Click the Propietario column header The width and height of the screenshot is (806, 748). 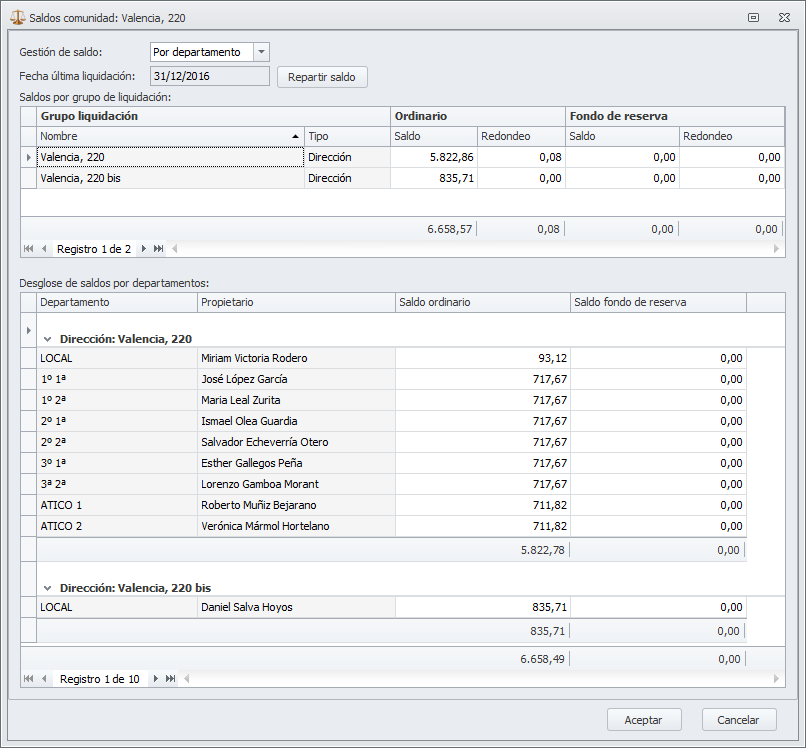[295, 302]
